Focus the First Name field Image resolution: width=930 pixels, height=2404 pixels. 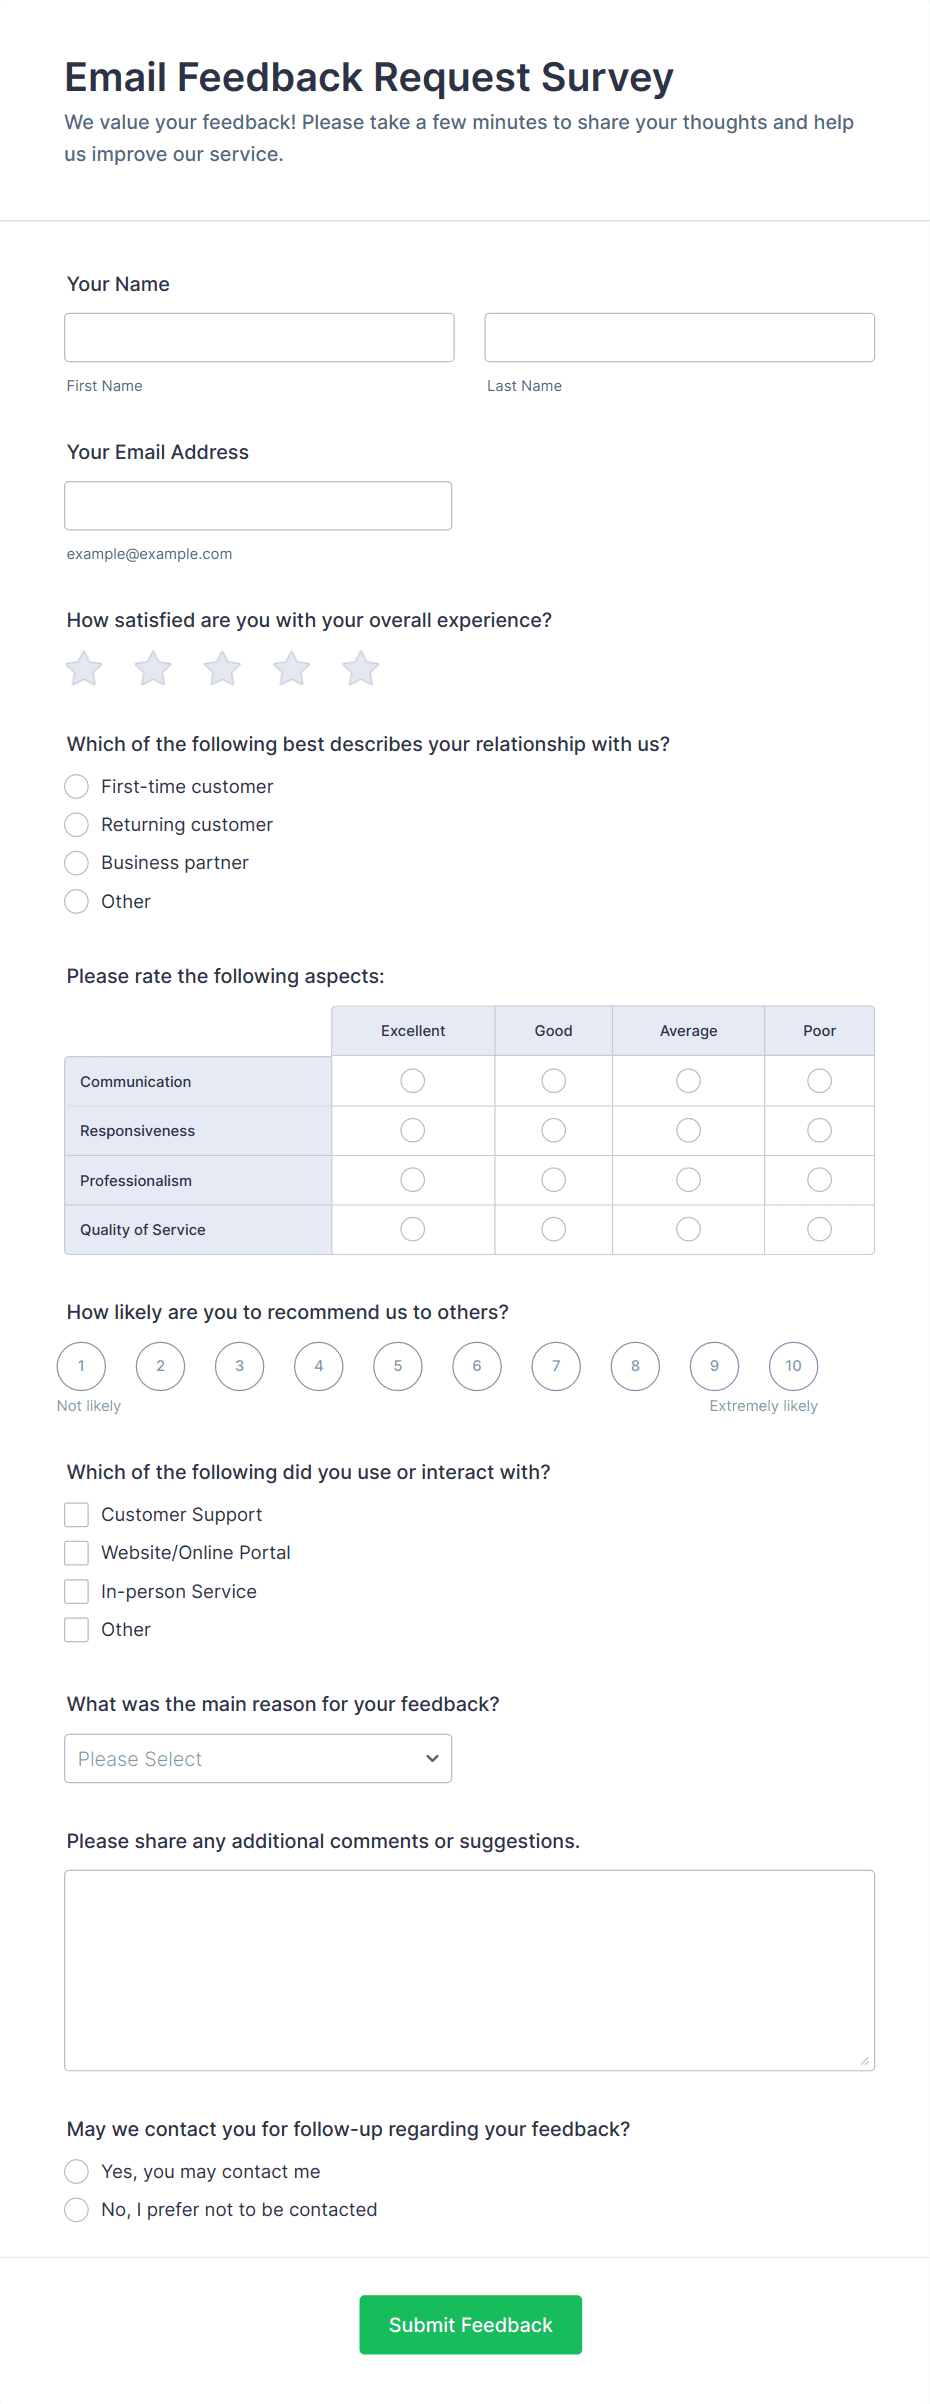pyautogui.click(x=259, y=338)
